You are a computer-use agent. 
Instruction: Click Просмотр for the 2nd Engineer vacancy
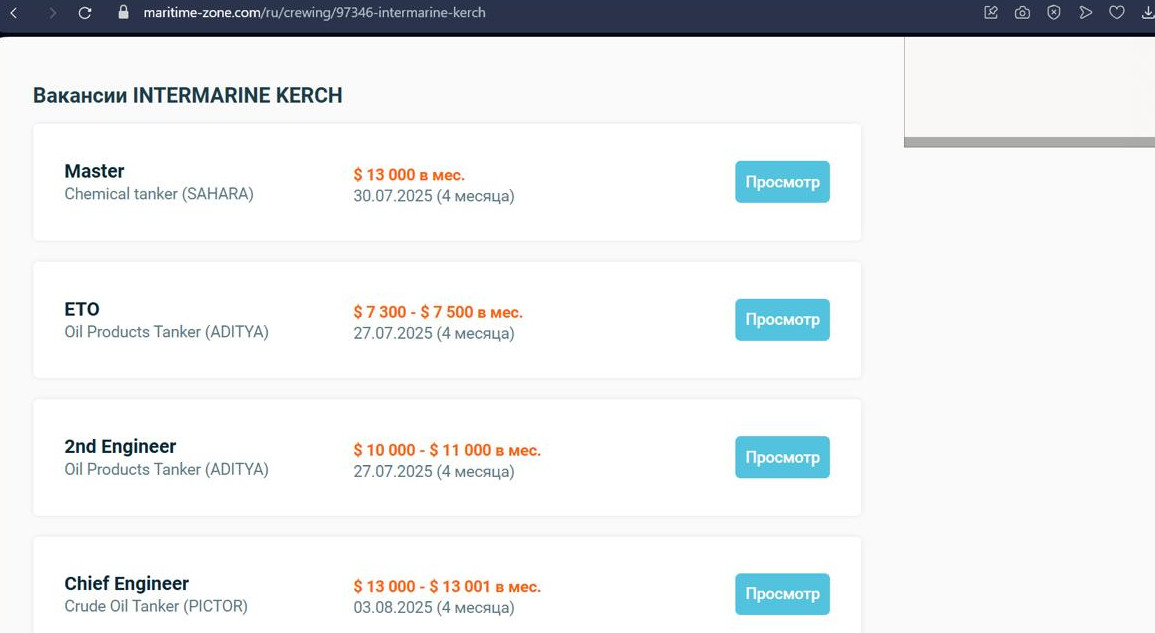782,457
